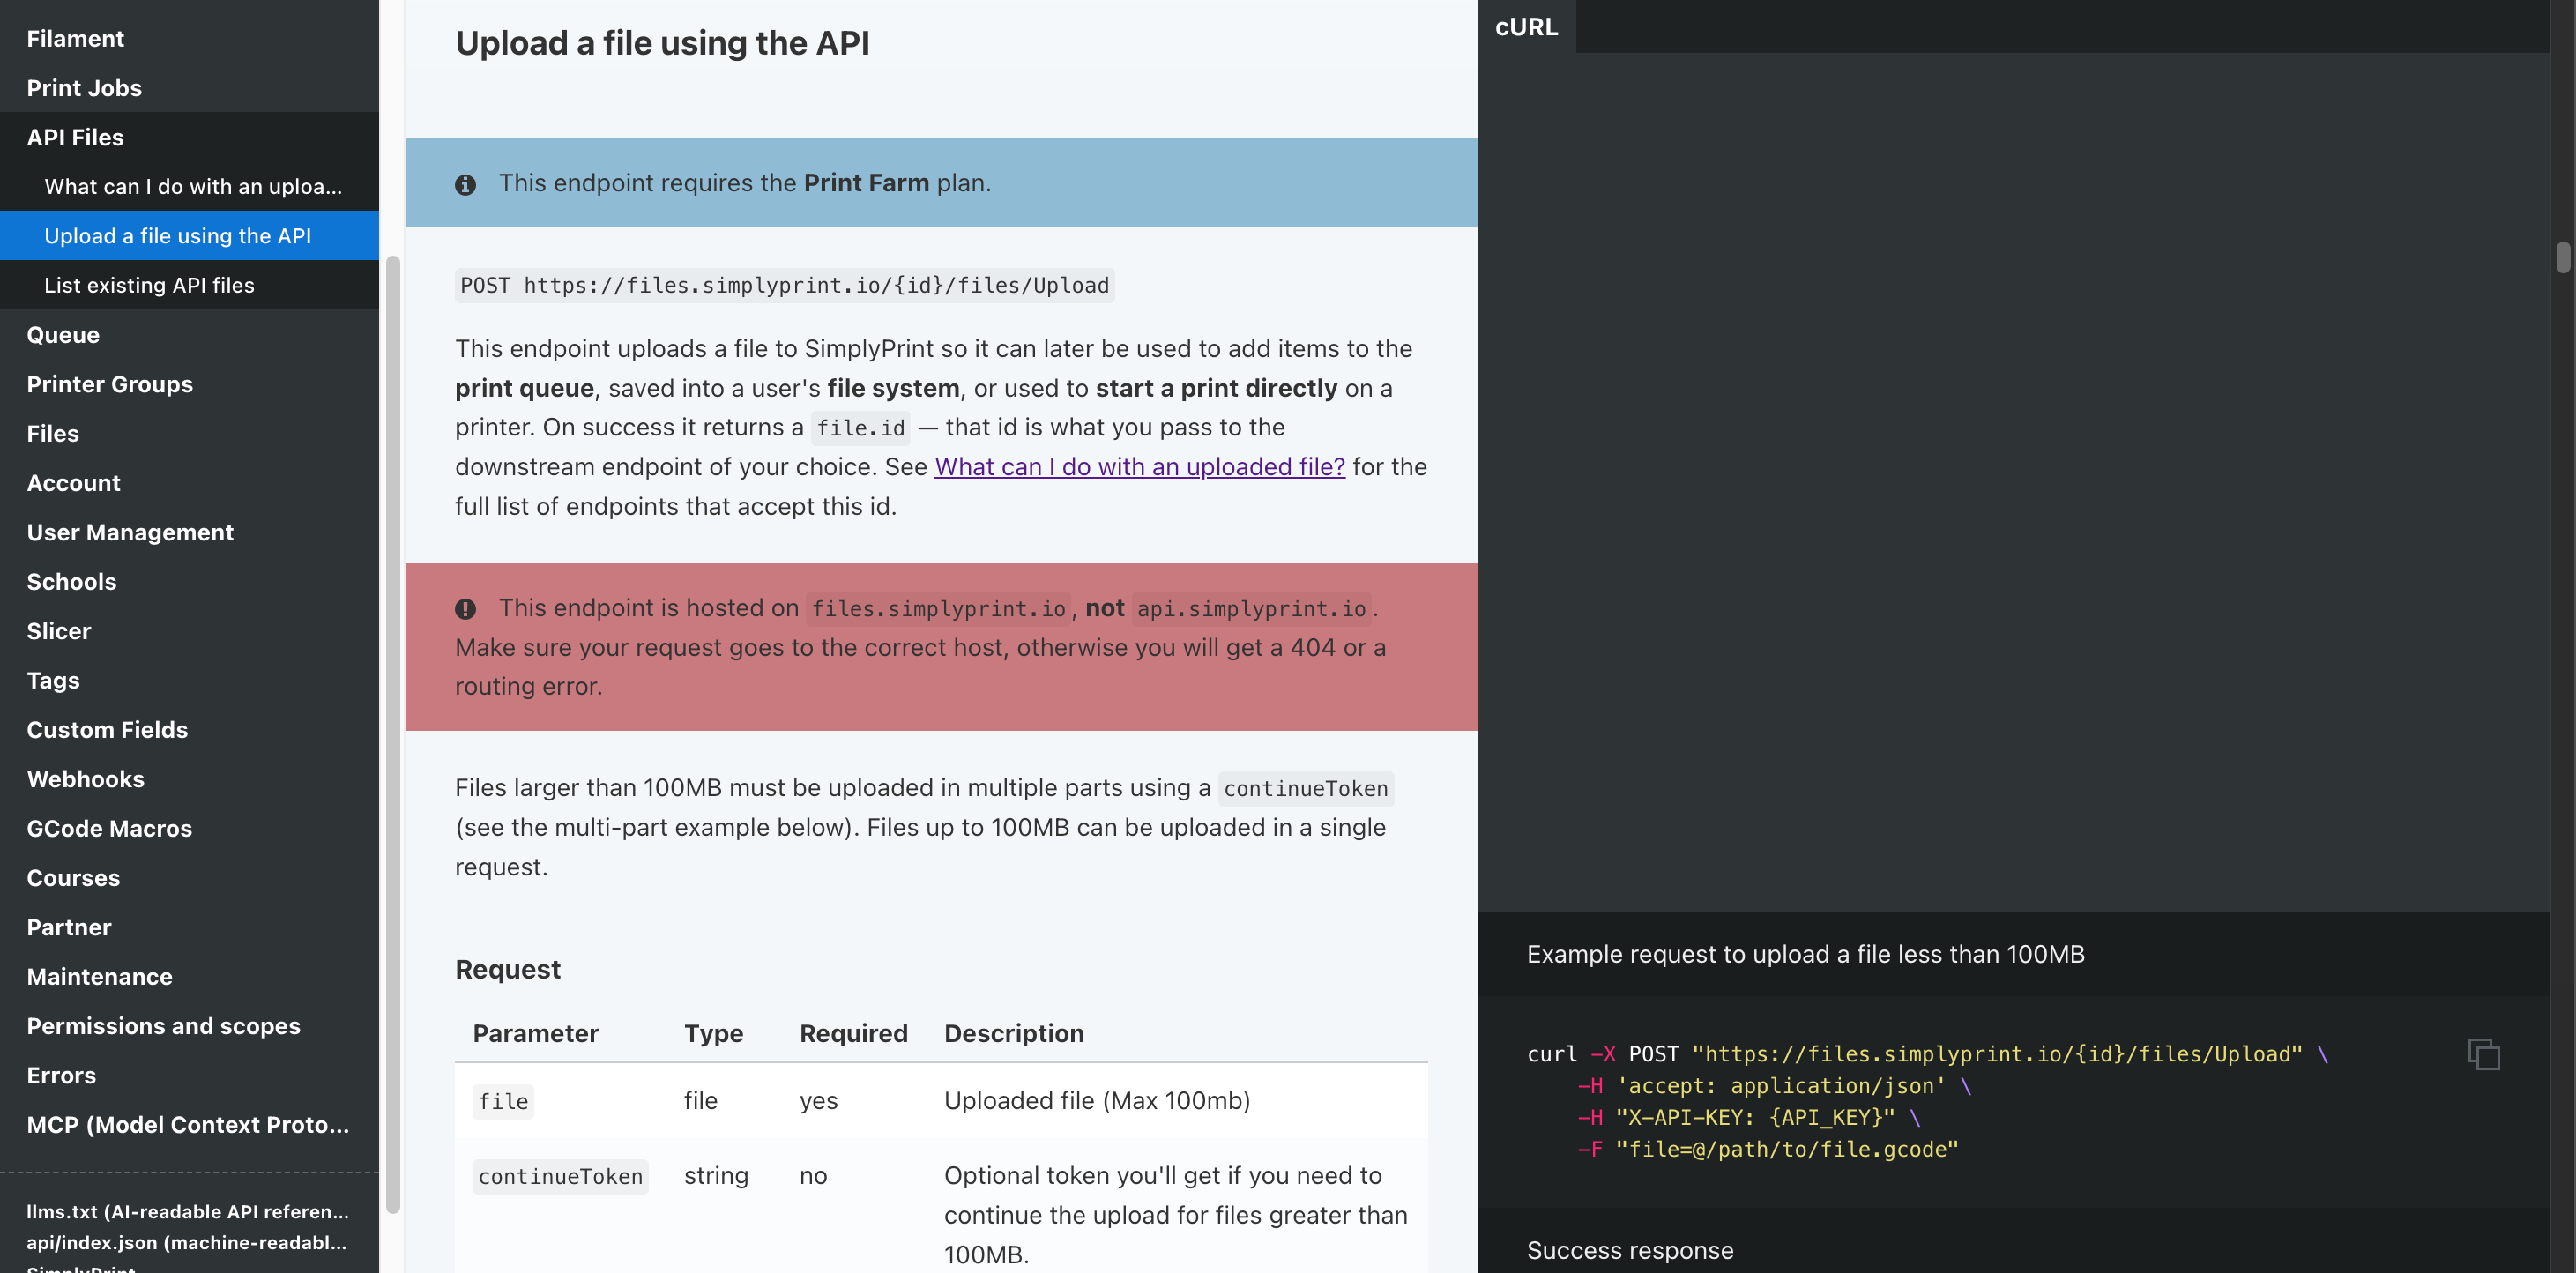Open api/index.json machine-readable link
Viewport: 2576px width, 1273px height.
[x=187, y=1242]
